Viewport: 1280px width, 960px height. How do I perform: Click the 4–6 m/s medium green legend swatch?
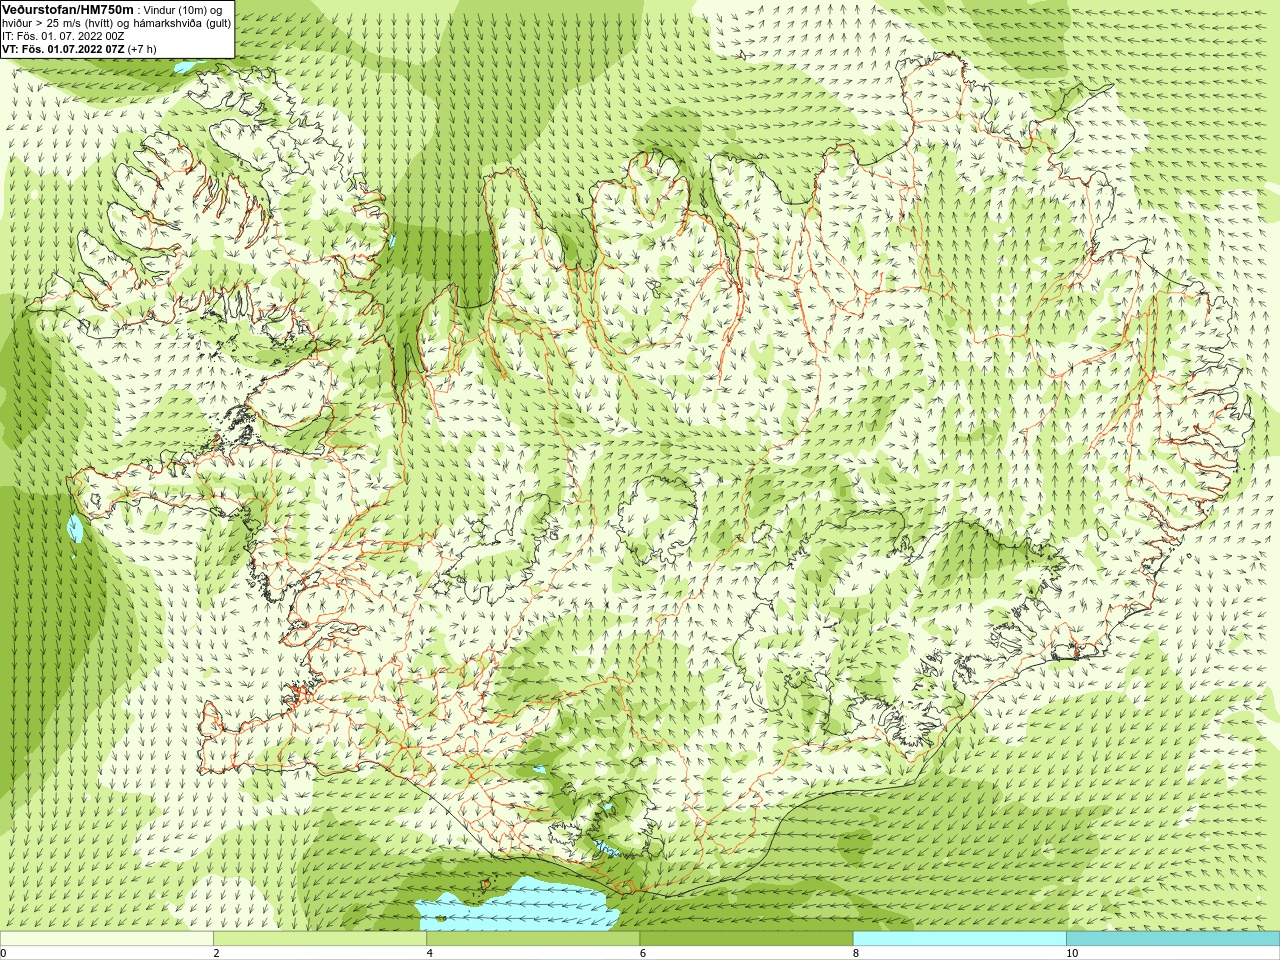click(x=532, y=939)
